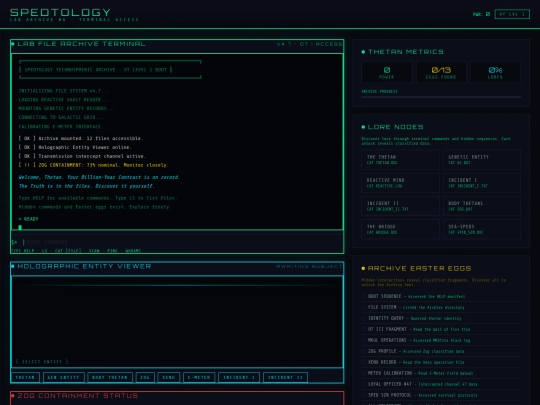Open the SEA-SPEDS lore node card
Screen dimensions: 540x405
[482, 229]
